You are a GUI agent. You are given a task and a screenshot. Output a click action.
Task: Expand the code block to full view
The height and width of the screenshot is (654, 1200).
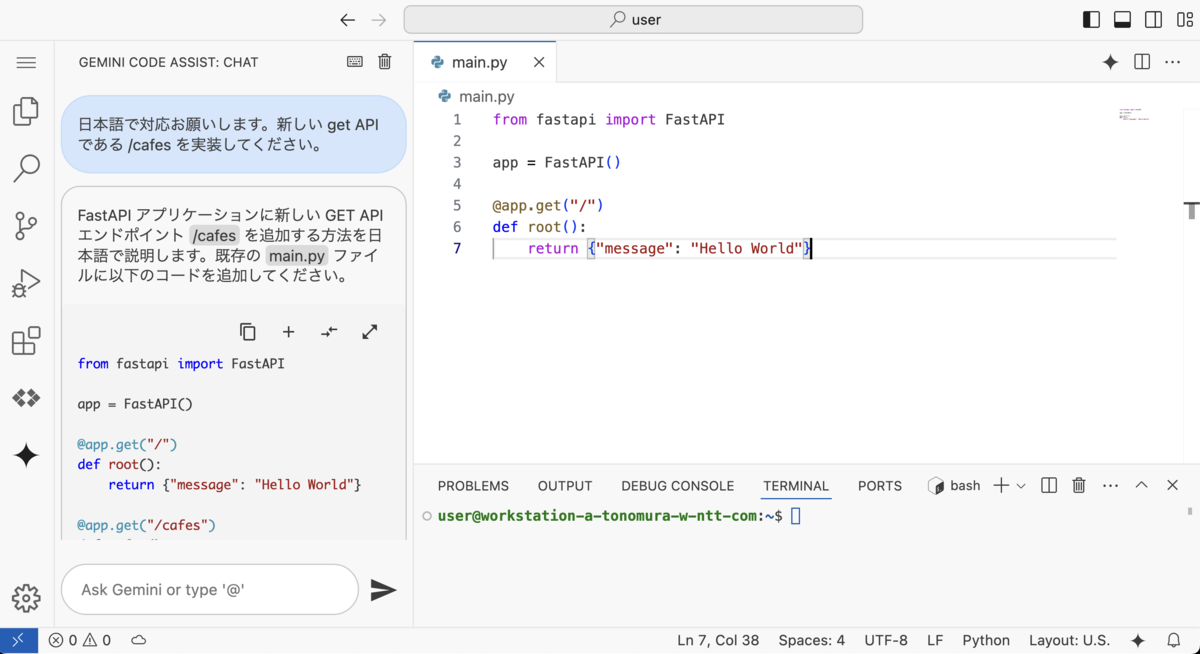click(370, 332)
